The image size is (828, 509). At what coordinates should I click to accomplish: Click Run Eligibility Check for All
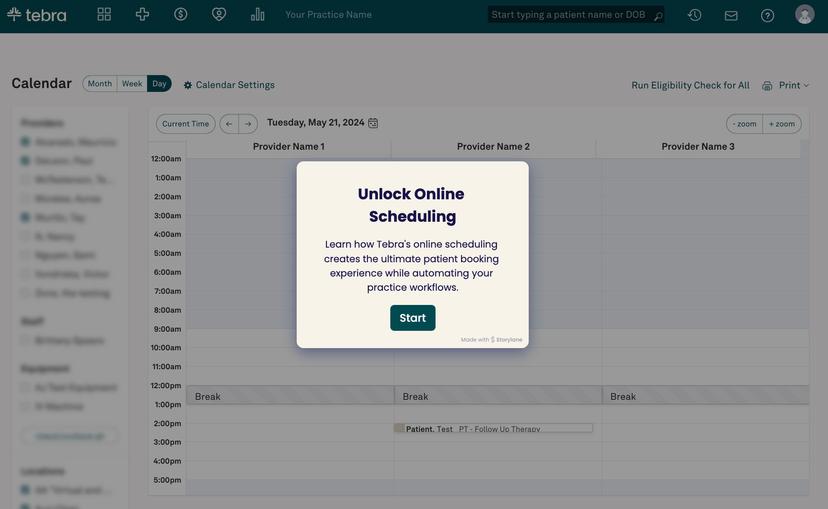click(x=690, y=86)
